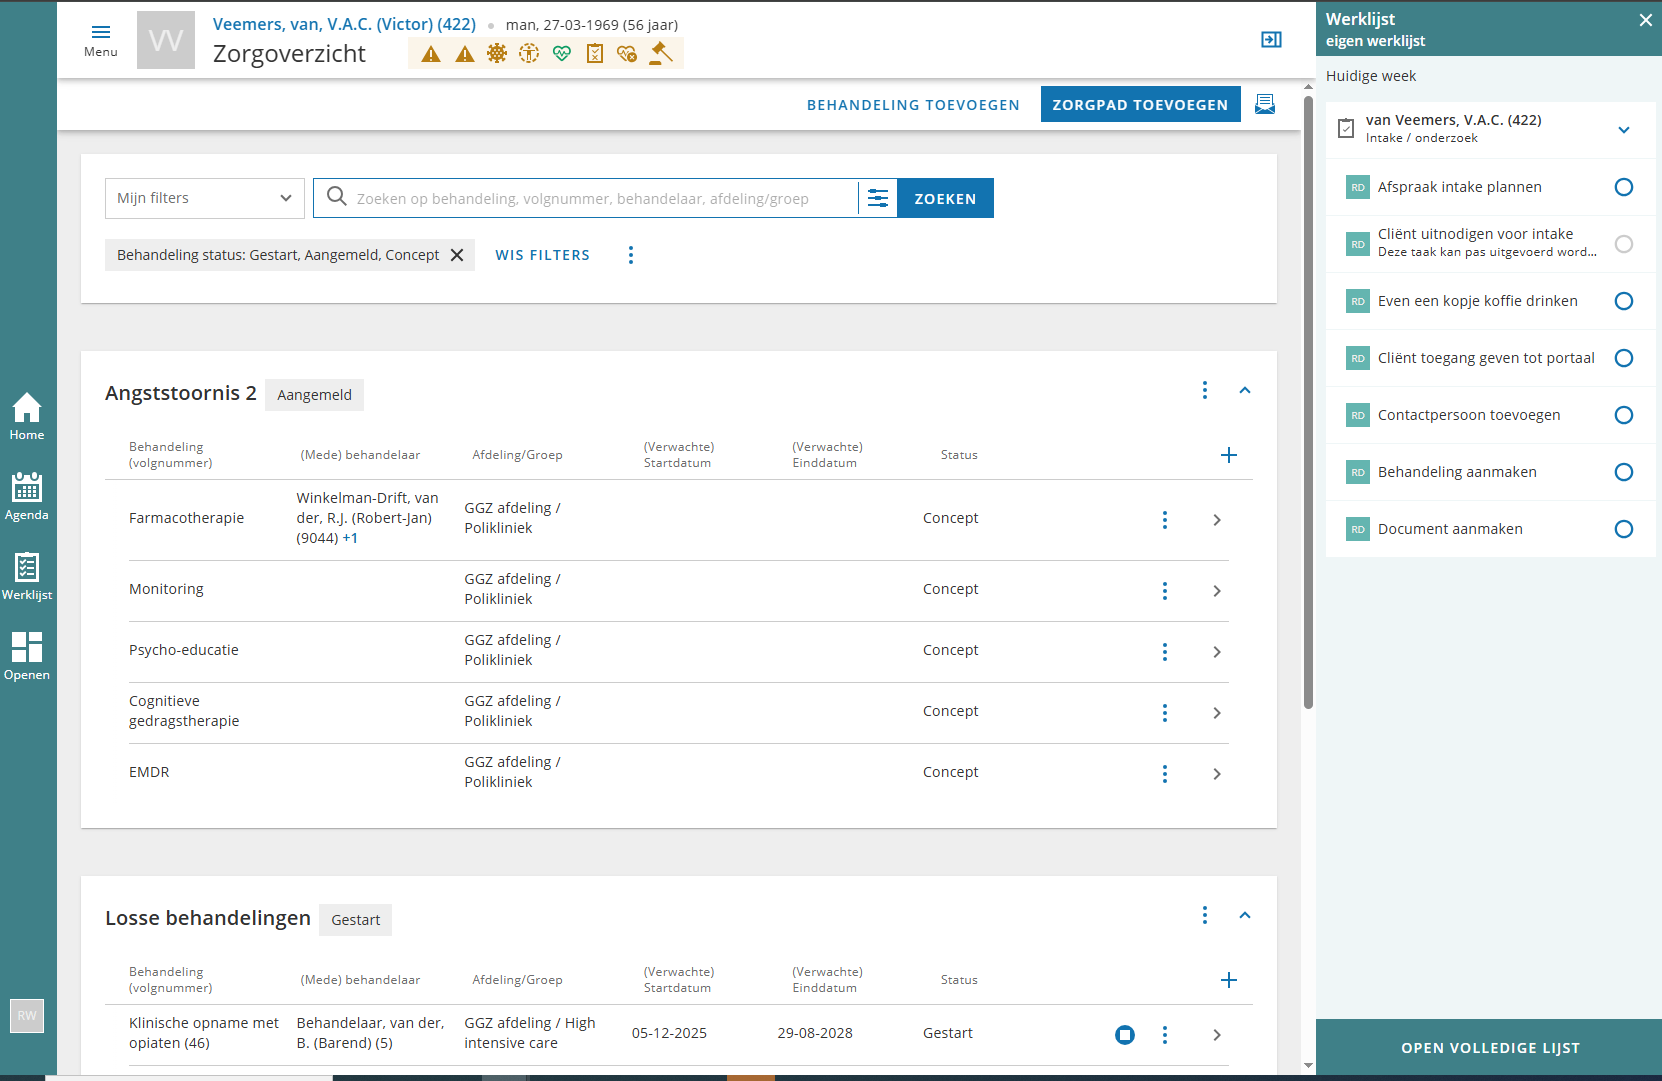
Task: Click the virus infection alert icon
Action: tap(497, 54)
